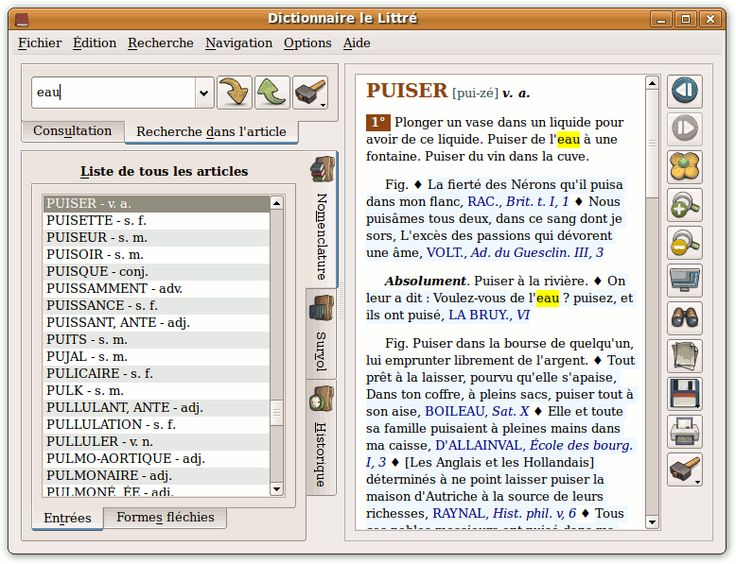Select PULLULANT, ANTE - adj. entry
The image size is (736, 564).
tap(156, 407)
